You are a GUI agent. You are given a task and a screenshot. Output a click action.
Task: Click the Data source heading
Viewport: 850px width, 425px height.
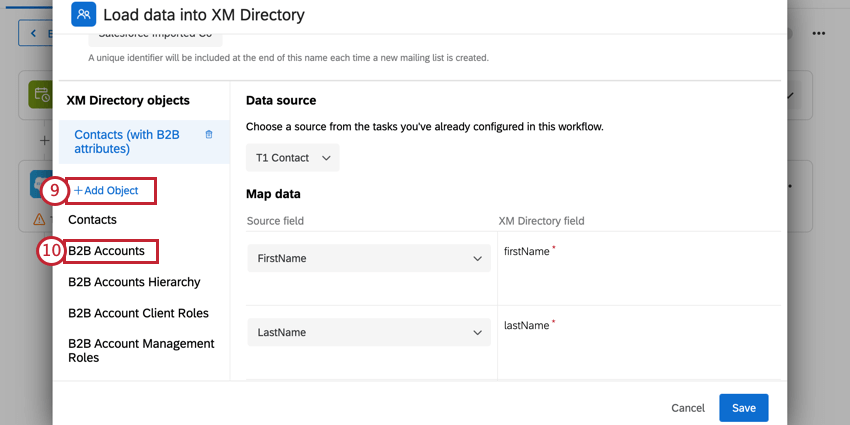click(281, 100)
